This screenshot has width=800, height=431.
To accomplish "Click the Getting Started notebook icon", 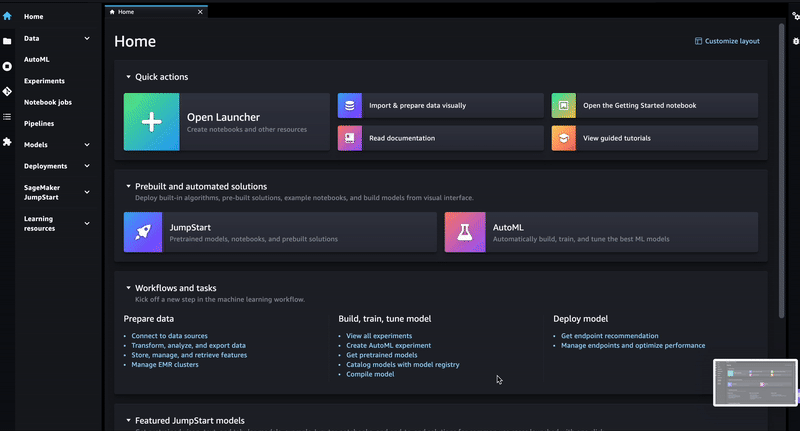I will tap(563, 106).
